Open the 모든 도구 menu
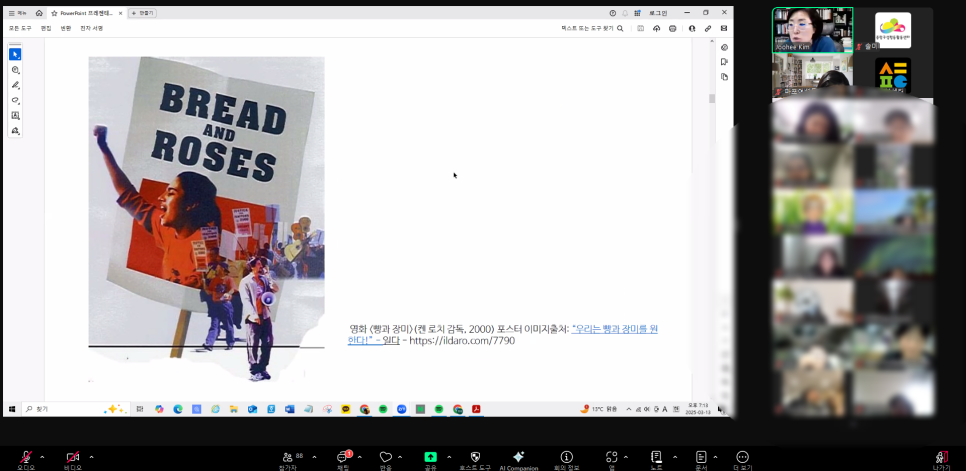Viewport: 966px width, 471px height. pyautogui.click(x=20, y=28)
